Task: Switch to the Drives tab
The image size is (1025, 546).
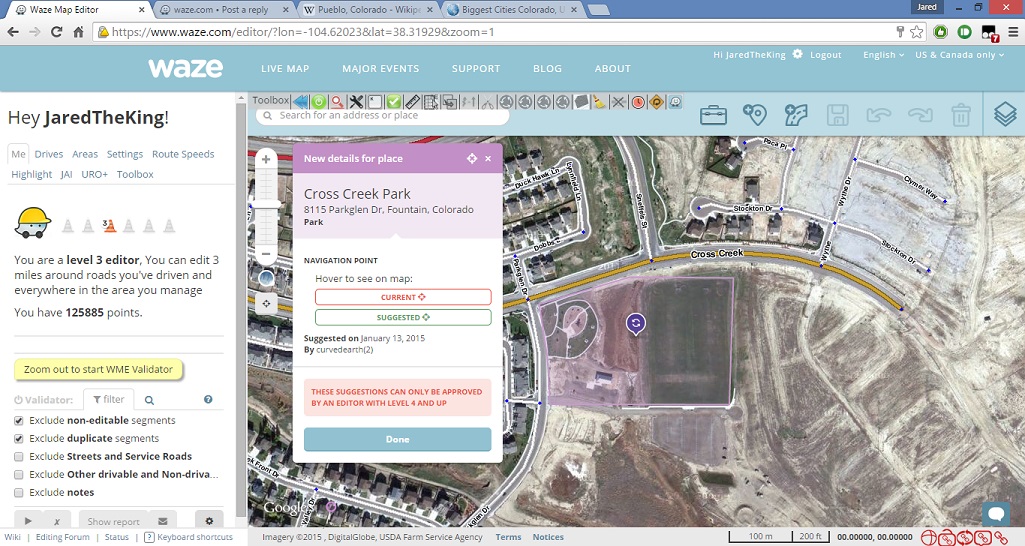Action: pyautogui.click(x=48, y=154)
